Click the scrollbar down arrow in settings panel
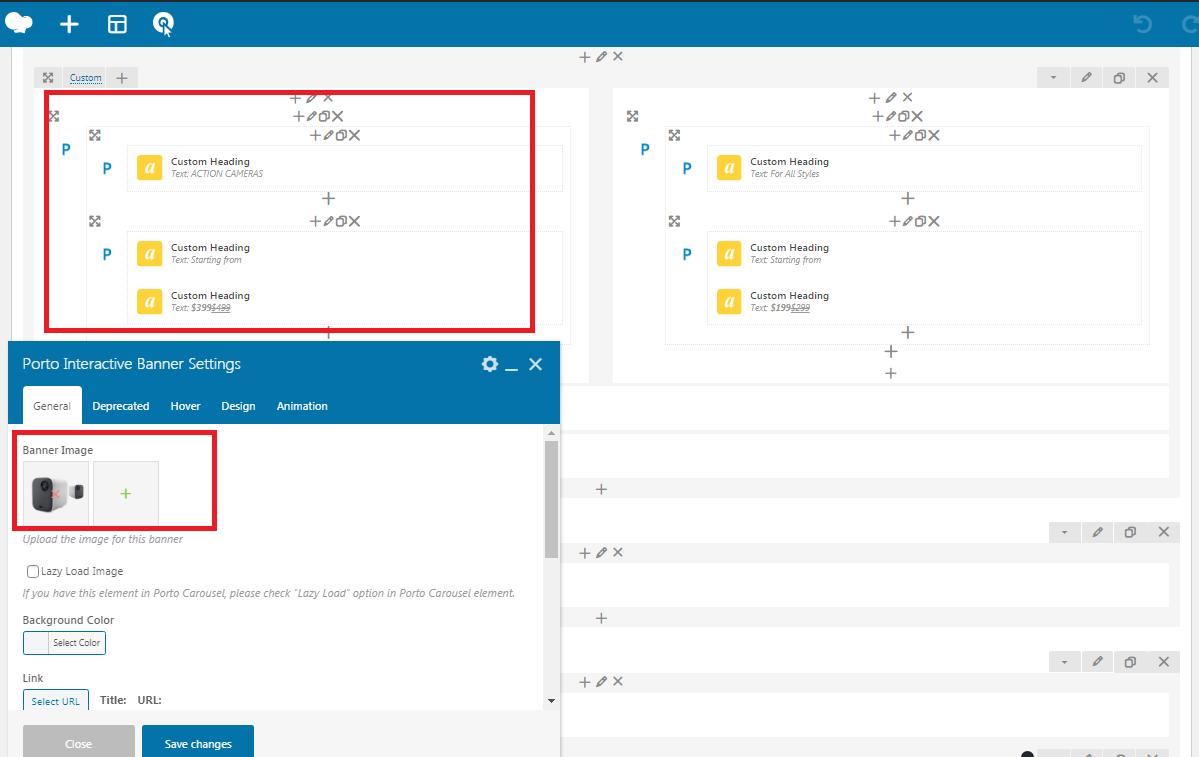Screen dimensions: 1199x757 coord(551,701)
